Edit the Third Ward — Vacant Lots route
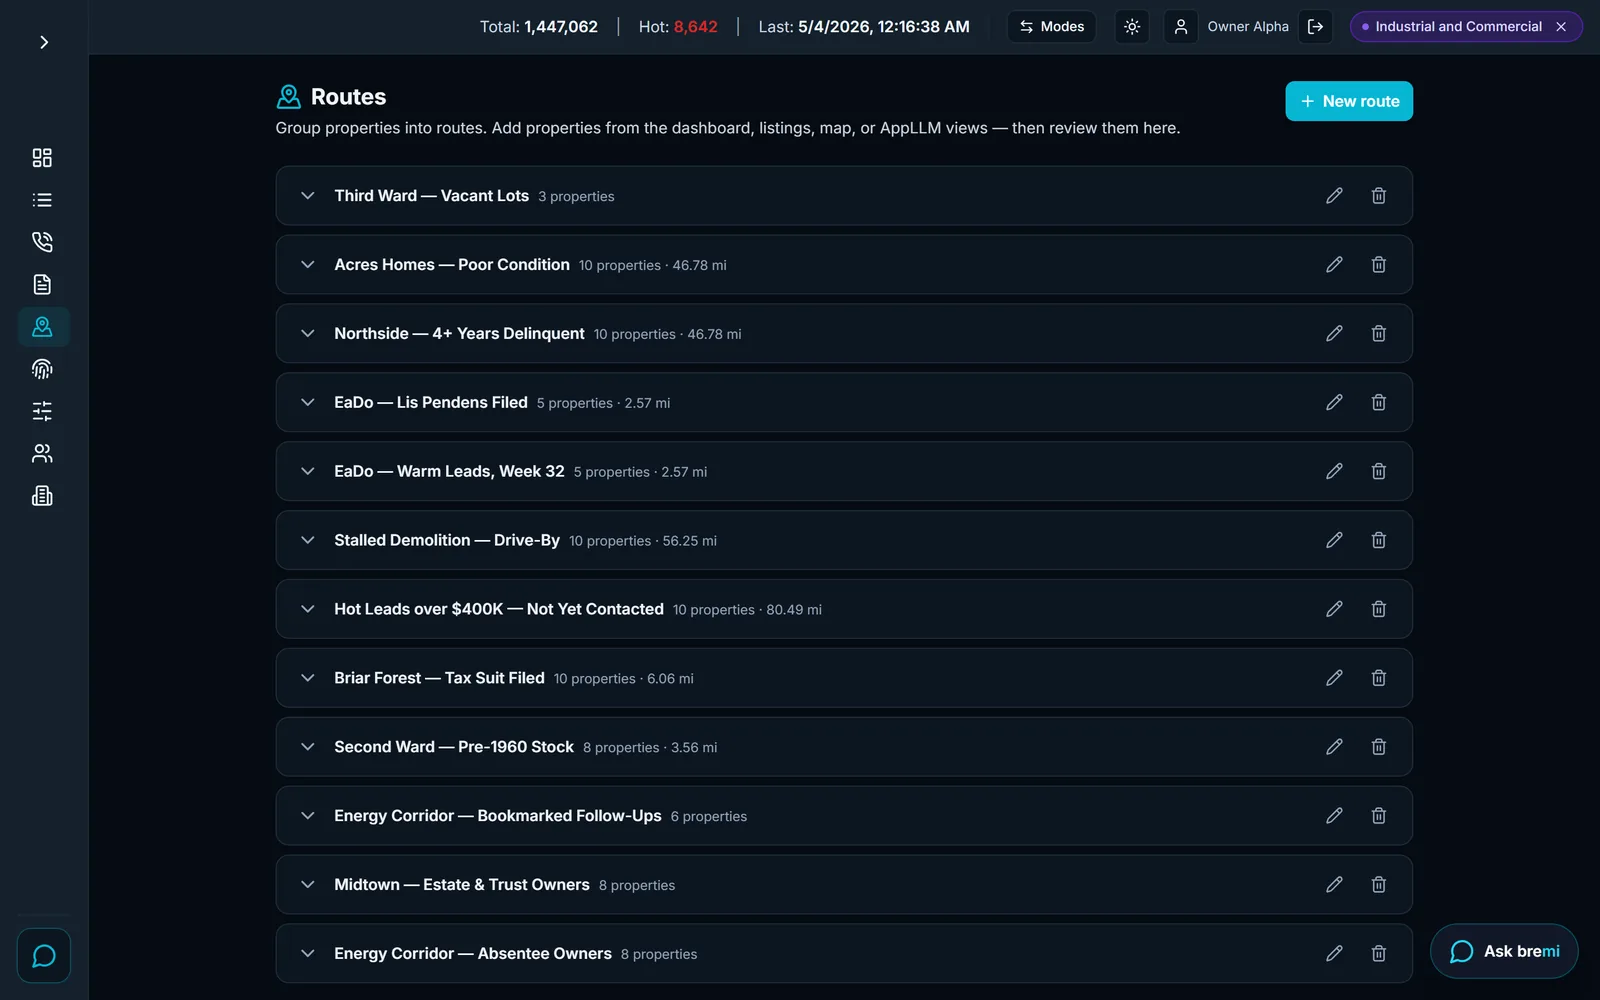This screenshot has width=1600, height=1000. (x=1334, y=196)
